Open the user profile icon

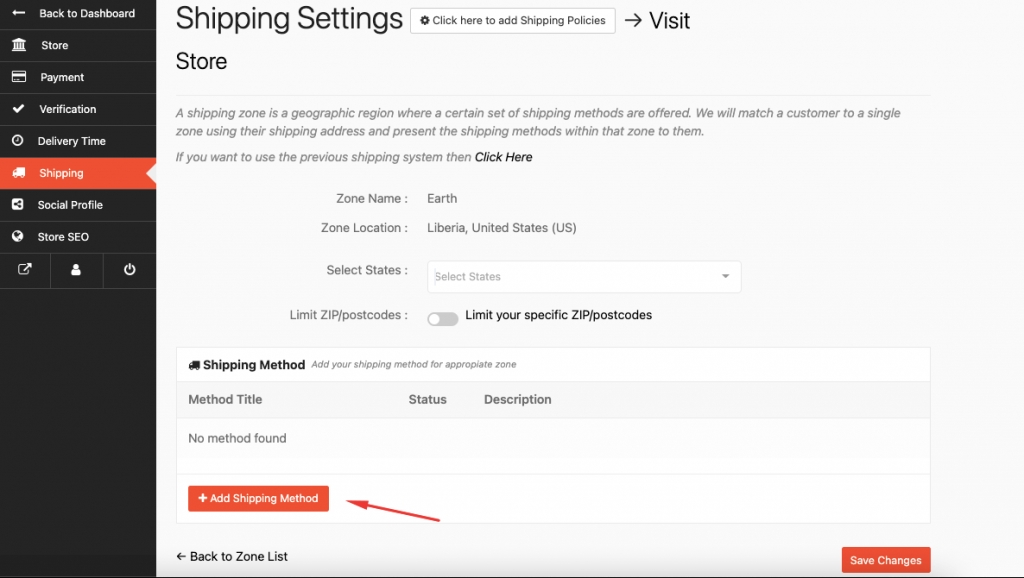point(77,270)
